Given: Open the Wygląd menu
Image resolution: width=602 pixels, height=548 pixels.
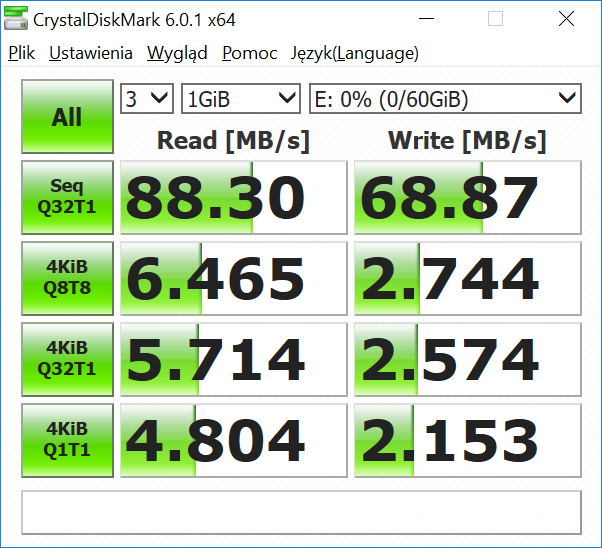Looking at the screenshot, I should click(x=177, y=53).
